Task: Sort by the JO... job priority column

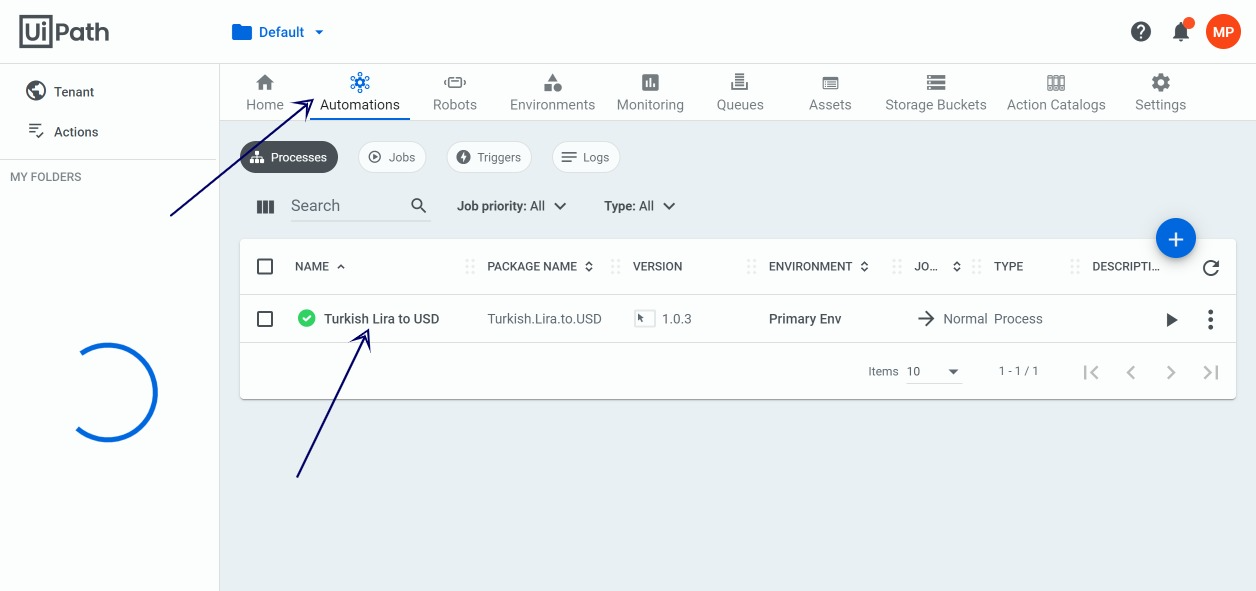Action: pyautogui.click(x=938, y=267)
